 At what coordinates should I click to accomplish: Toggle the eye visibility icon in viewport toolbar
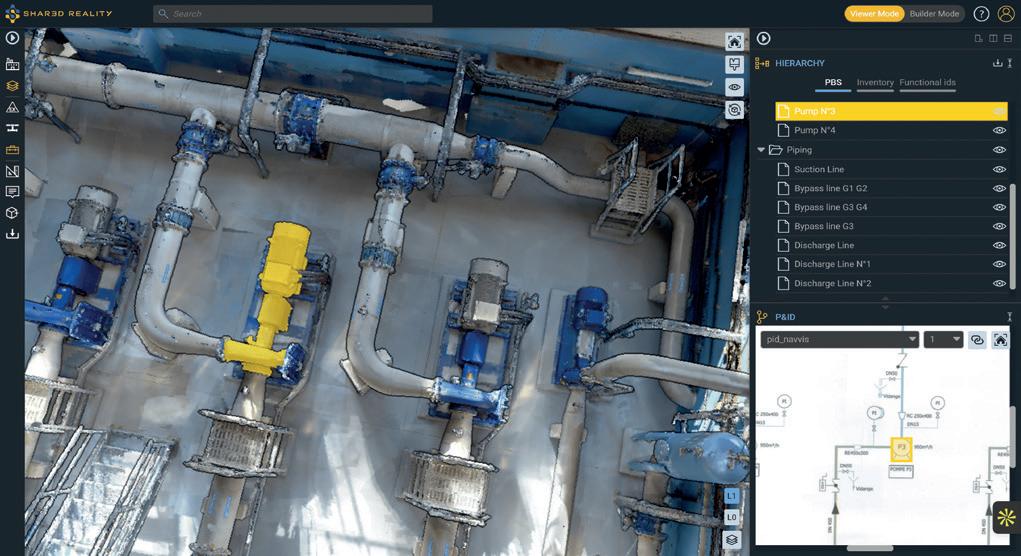pyautogui.click(x=734, y=87)
